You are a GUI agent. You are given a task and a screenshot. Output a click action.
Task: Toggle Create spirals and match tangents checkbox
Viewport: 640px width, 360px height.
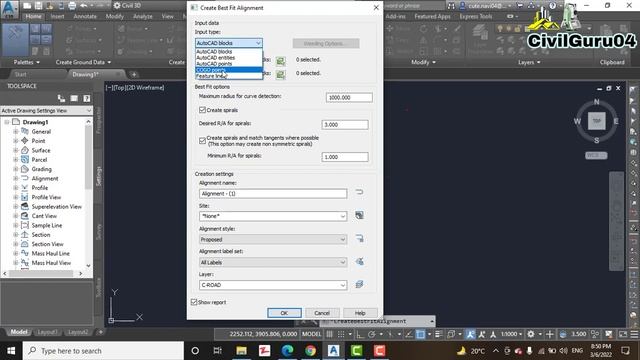[202, 141]
